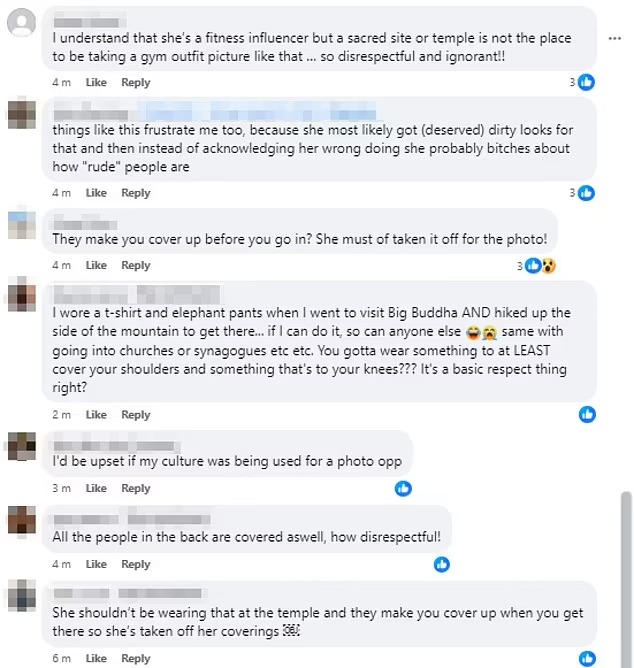Screen dimensions: 634x668
Task: Click like reaction on Big Buddha comment
Action: point(587,414)
